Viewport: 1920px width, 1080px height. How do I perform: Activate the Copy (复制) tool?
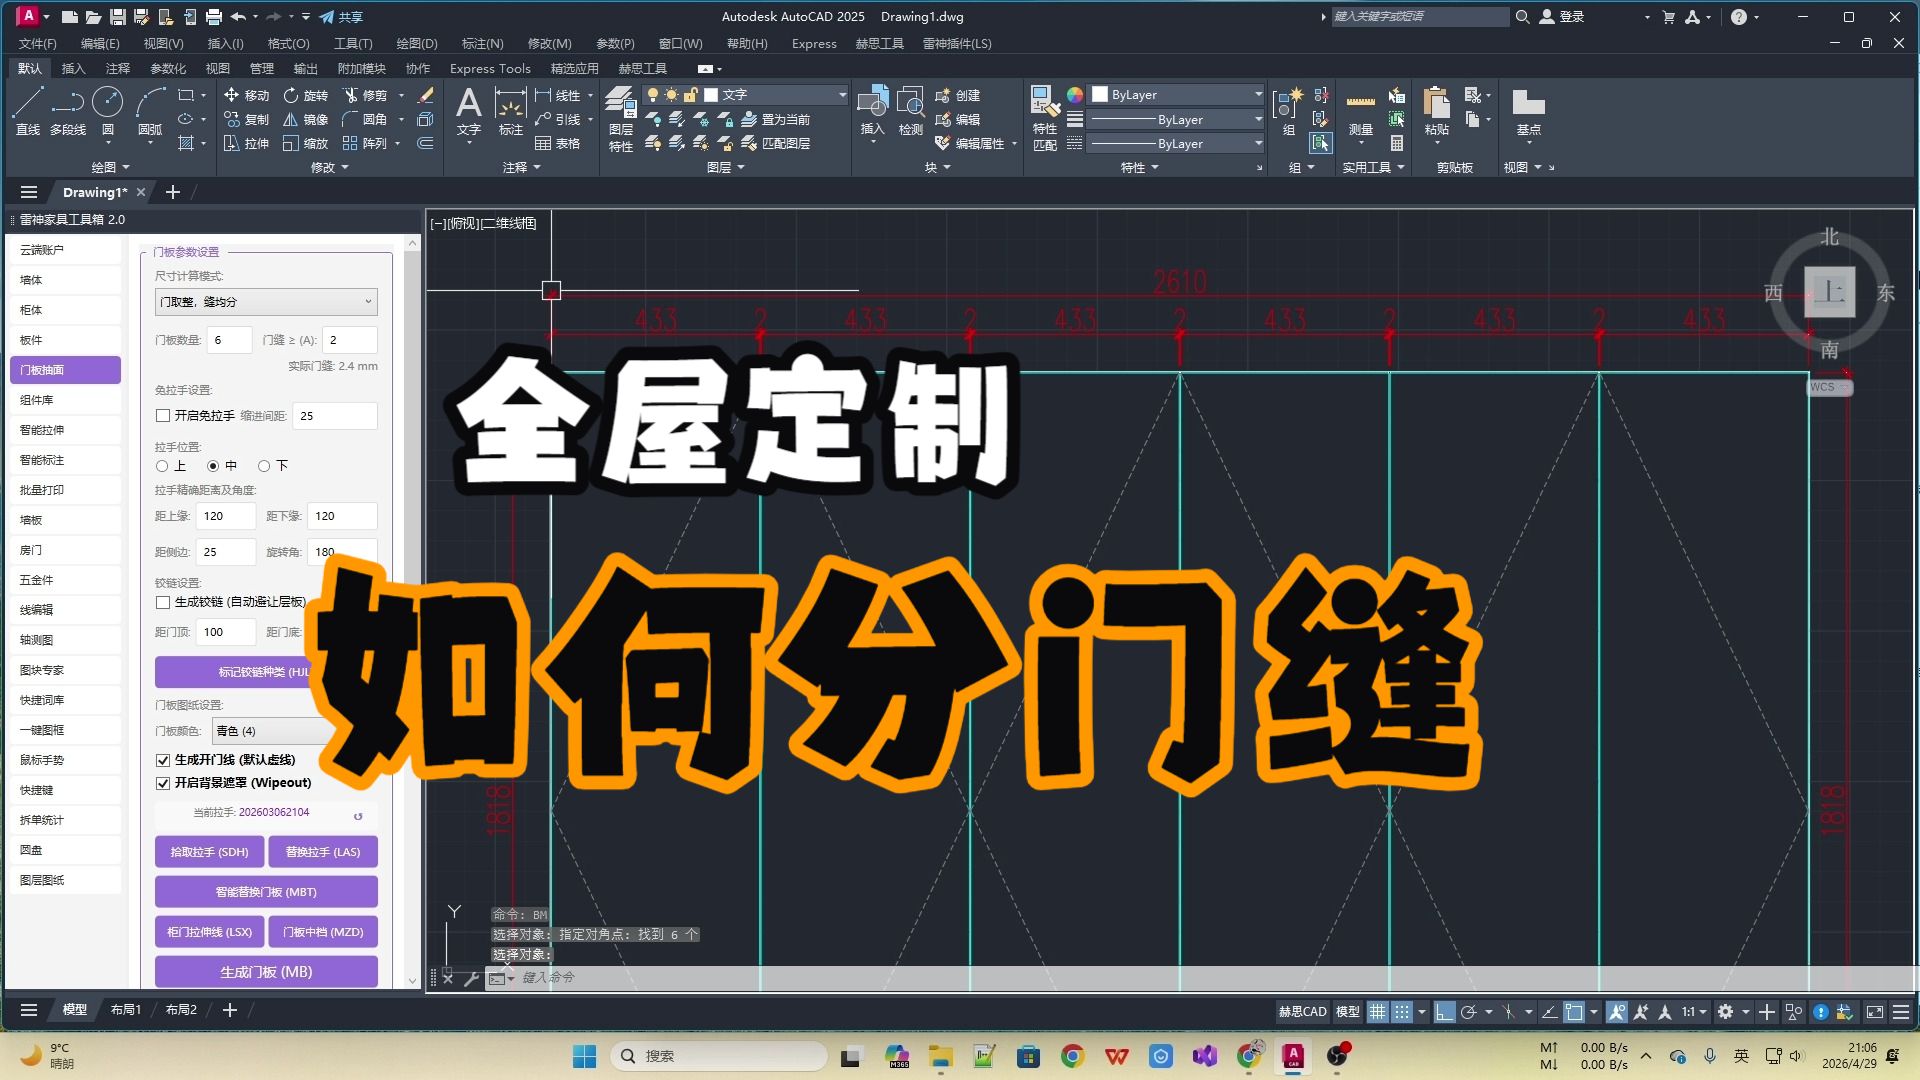(246, 119)
